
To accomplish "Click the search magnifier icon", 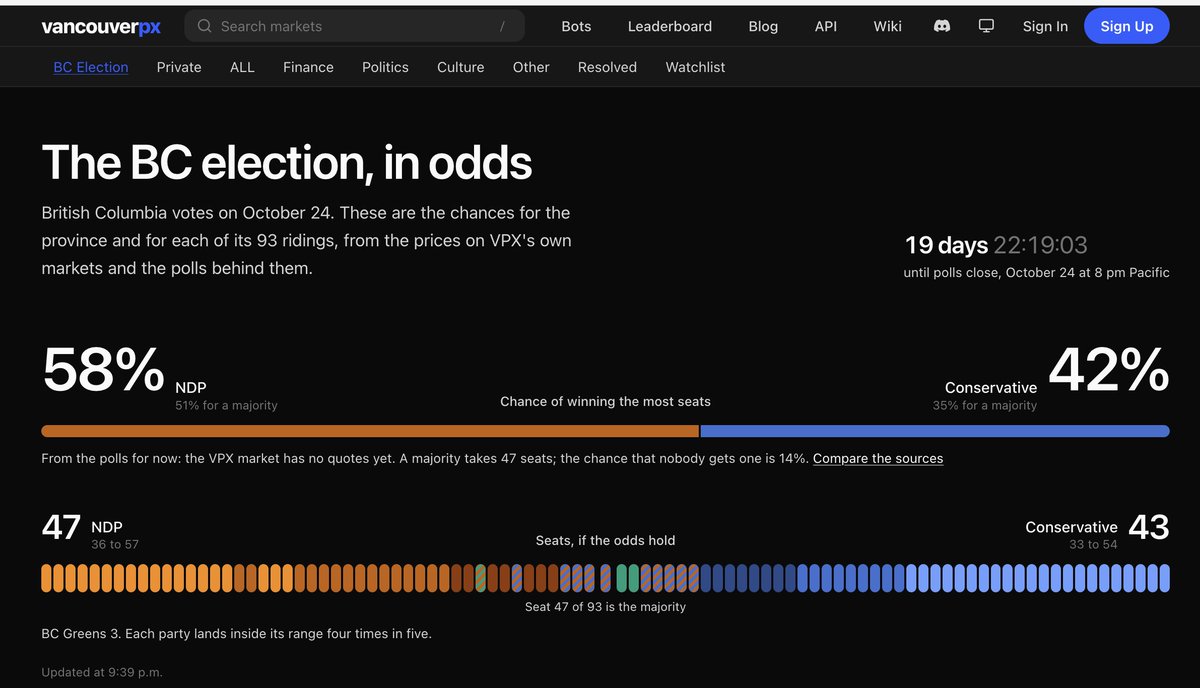I will (204, 26).
